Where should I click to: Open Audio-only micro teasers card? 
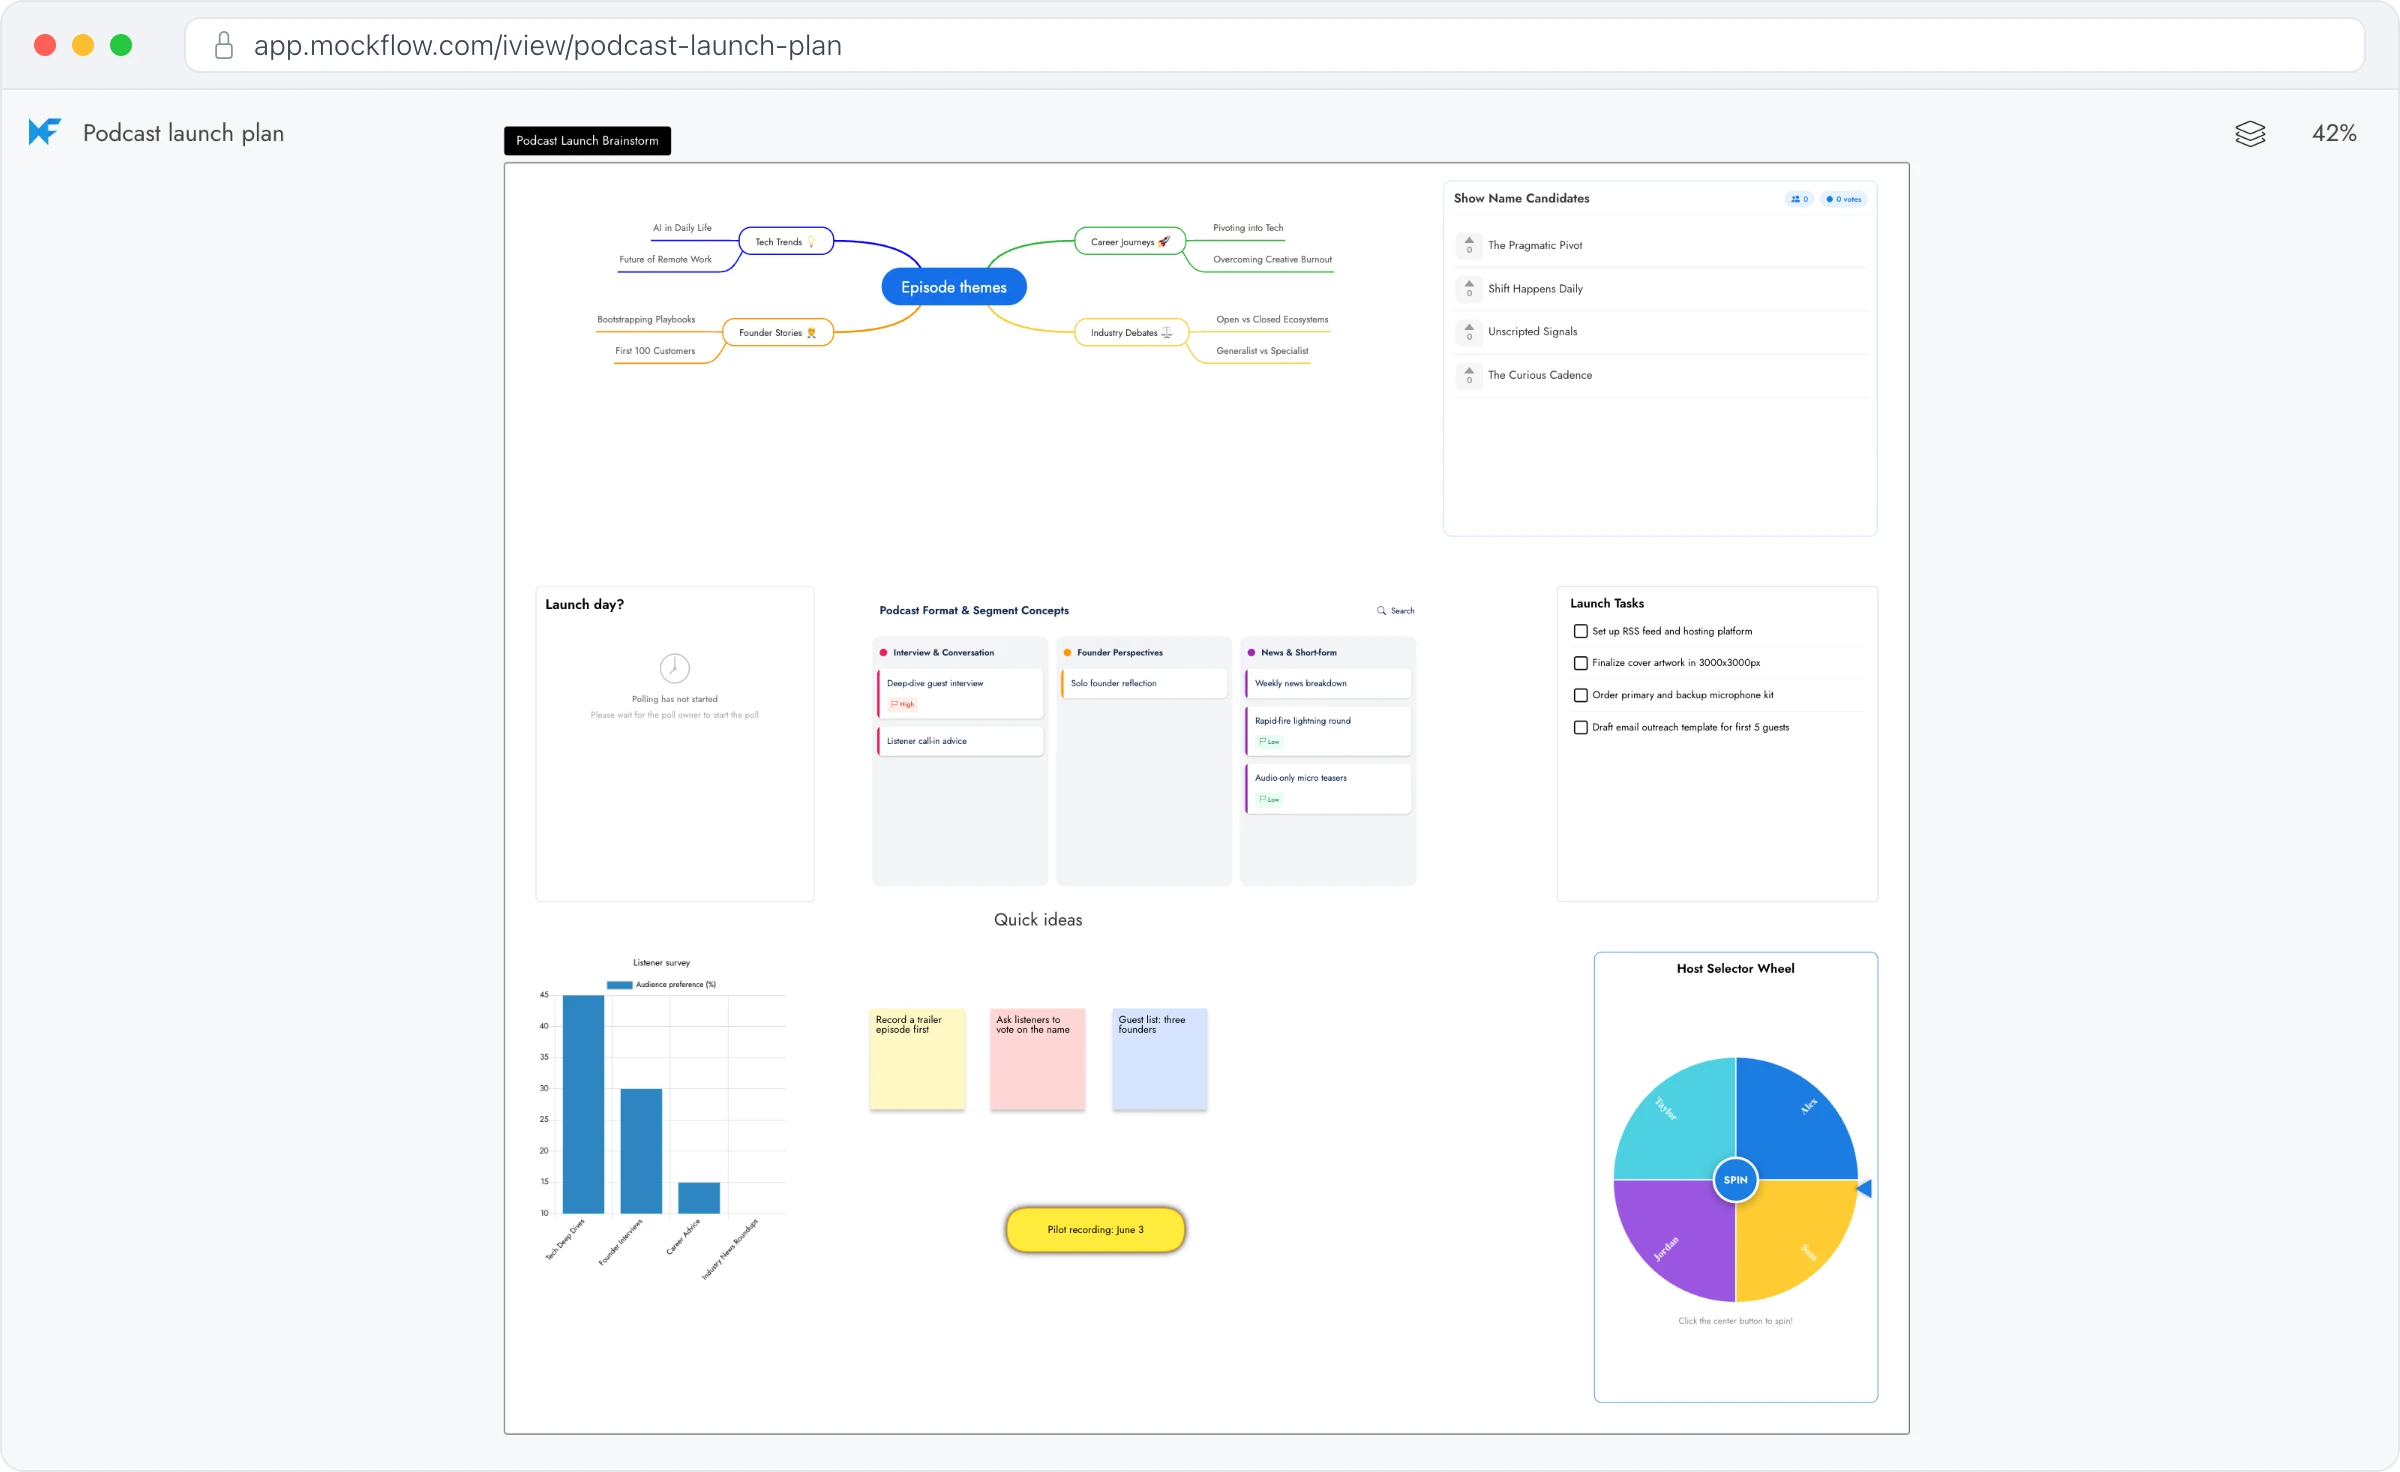(1328, 788)
